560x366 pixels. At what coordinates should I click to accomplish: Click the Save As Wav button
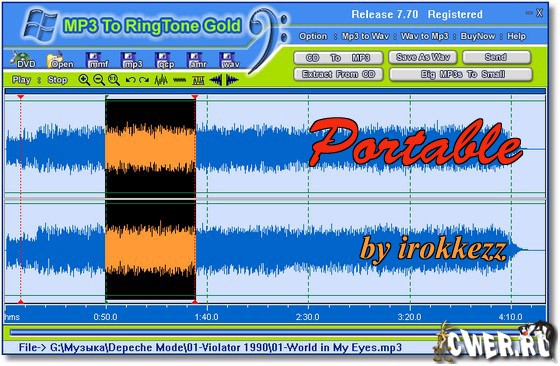pyautogui.click(x=422, y=57)
